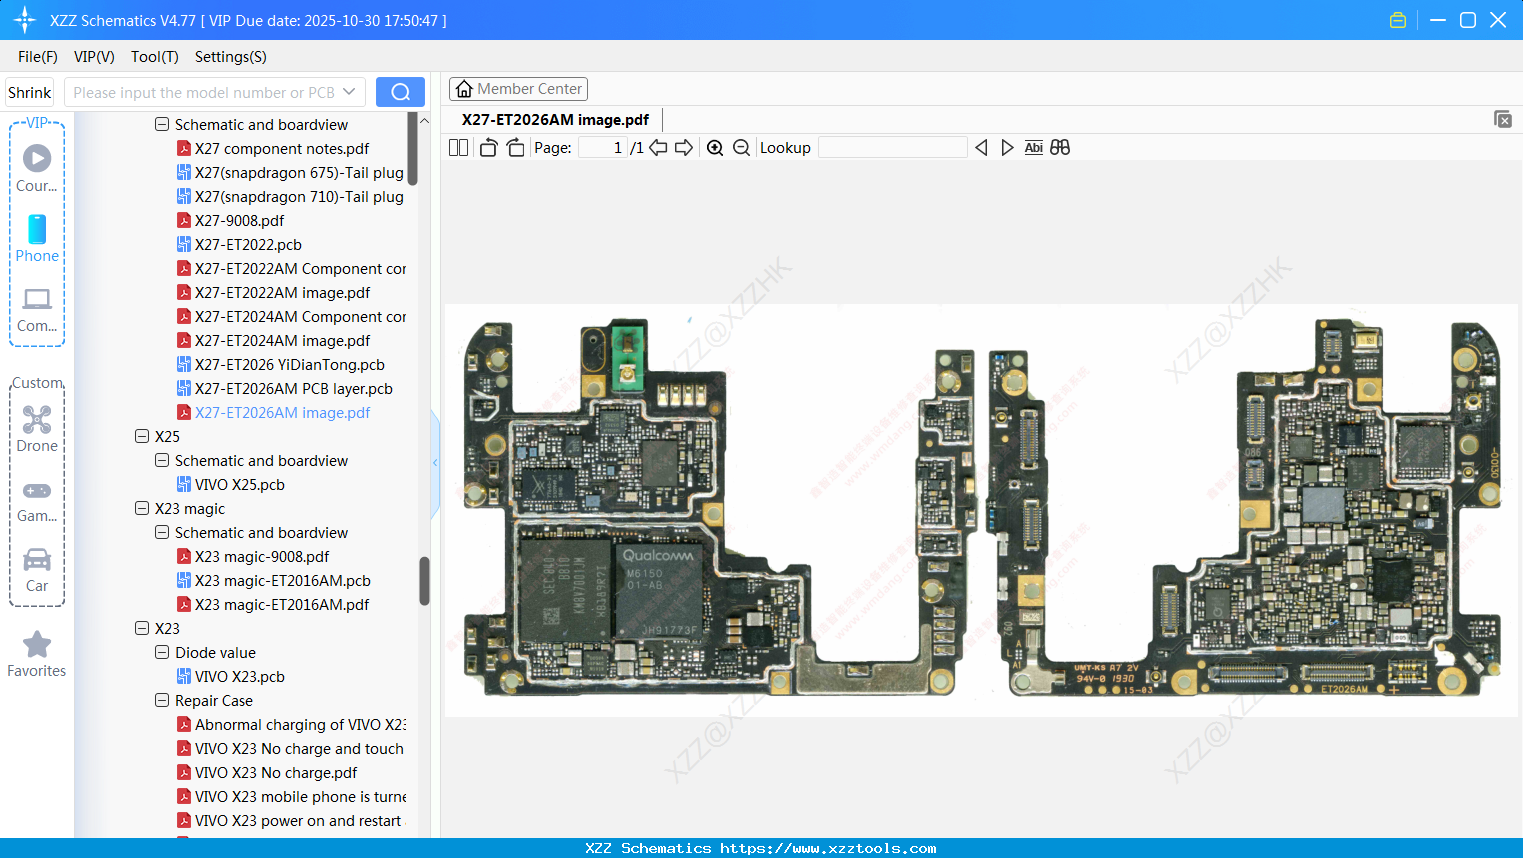Open the model number dropdown arrow
The height and width of the screenshot is (858, 1523).
pyautogui.click(x=349, y=92)
